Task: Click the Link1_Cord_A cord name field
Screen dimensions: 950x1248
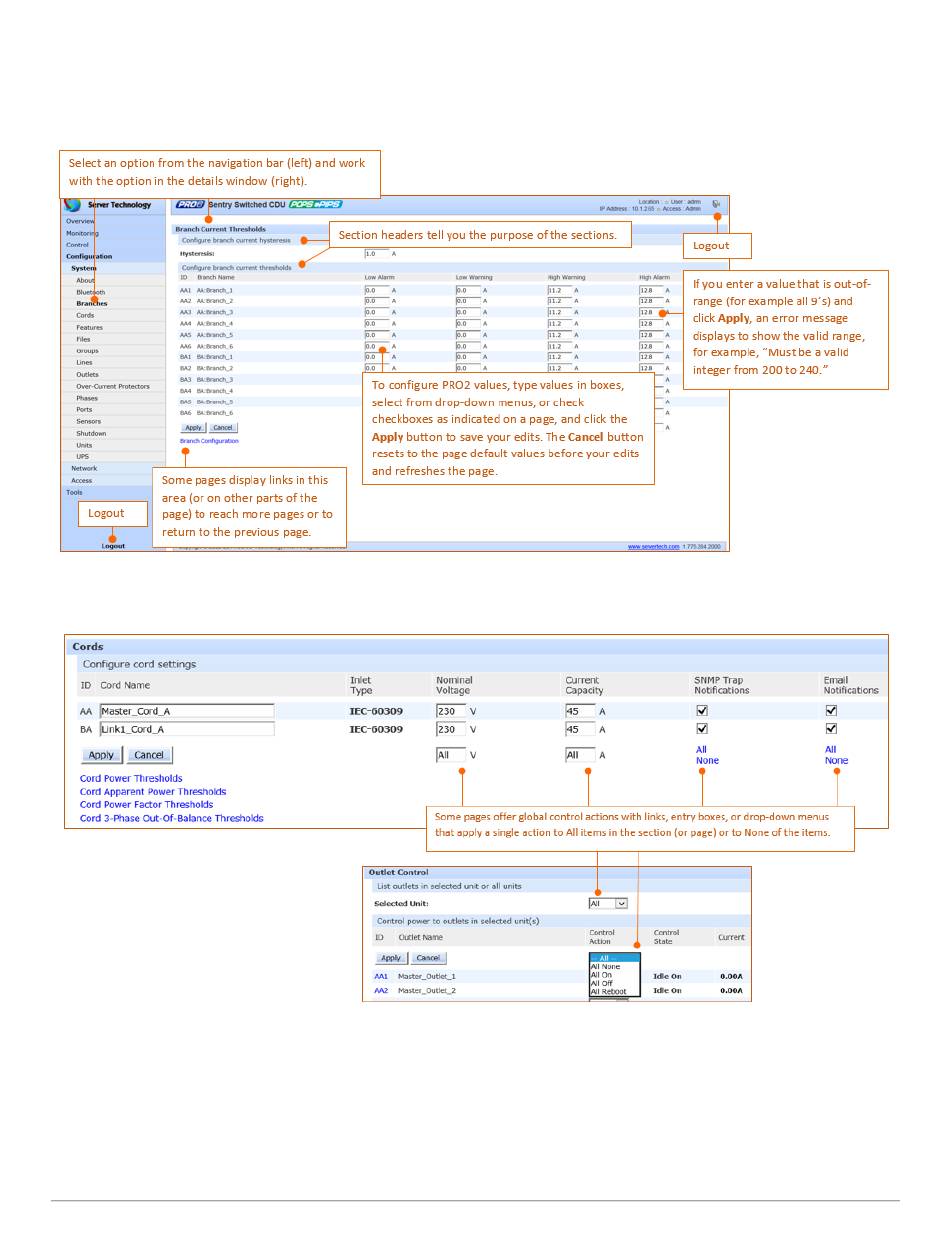Action: tap(187, 729)
